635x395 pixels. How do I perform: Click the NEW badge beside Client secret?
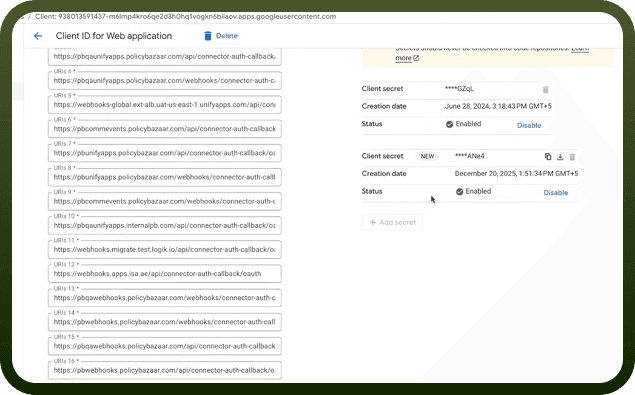coord(427,156)
